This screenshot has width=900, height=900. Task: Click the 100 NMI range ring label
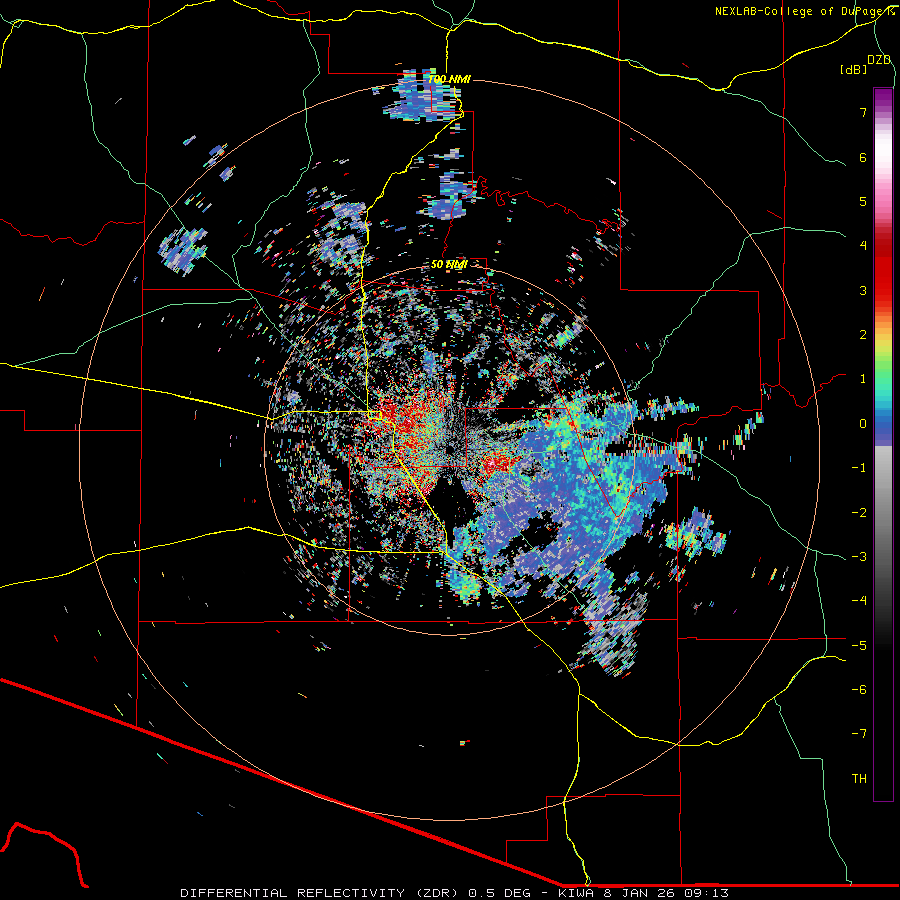pyautogui.click(x=449, y=79)
